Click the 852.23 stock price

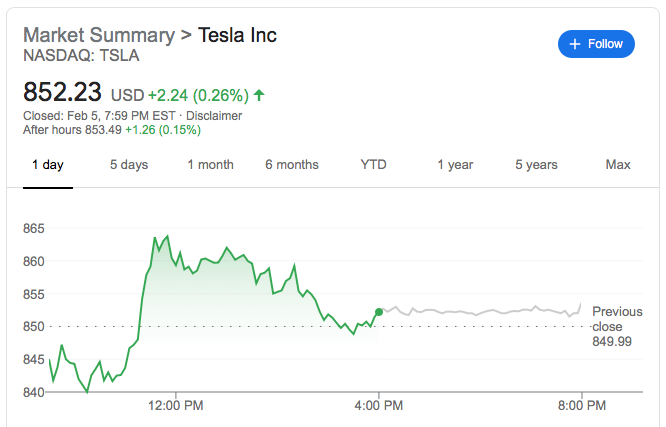pyautogui.click(x=62, y=93)
